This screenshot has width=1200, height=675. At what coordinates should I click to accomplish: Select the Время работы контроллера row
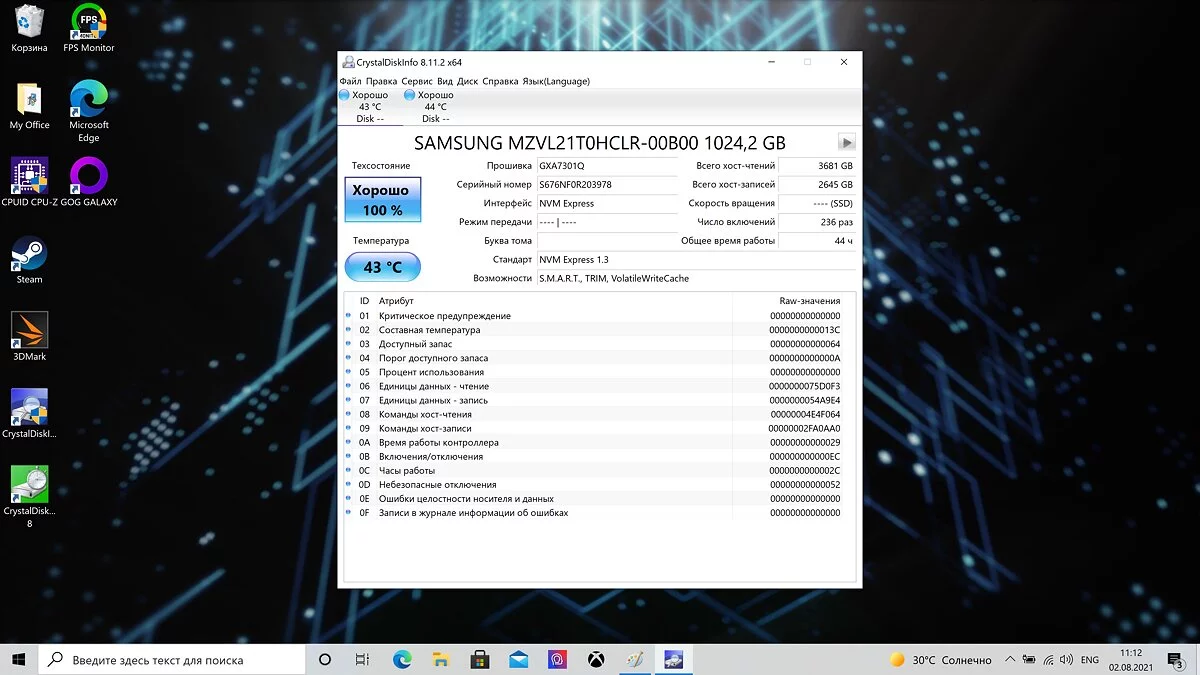(599, 442)
